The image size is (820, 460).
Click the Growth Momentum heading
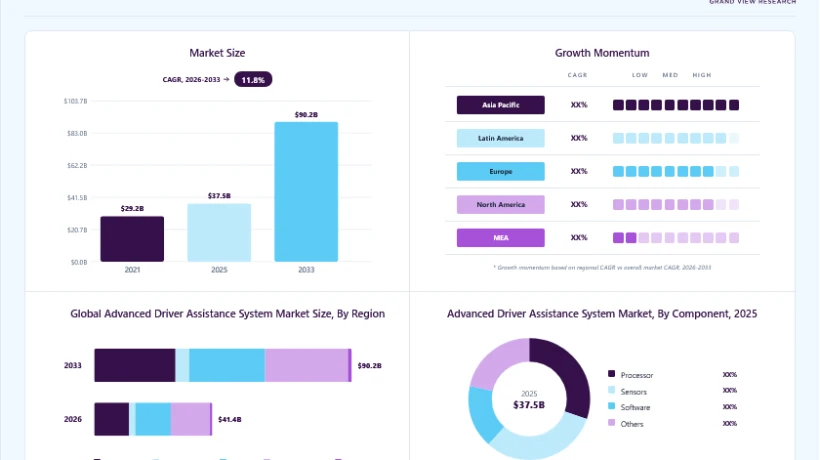[x=602, y=53]
